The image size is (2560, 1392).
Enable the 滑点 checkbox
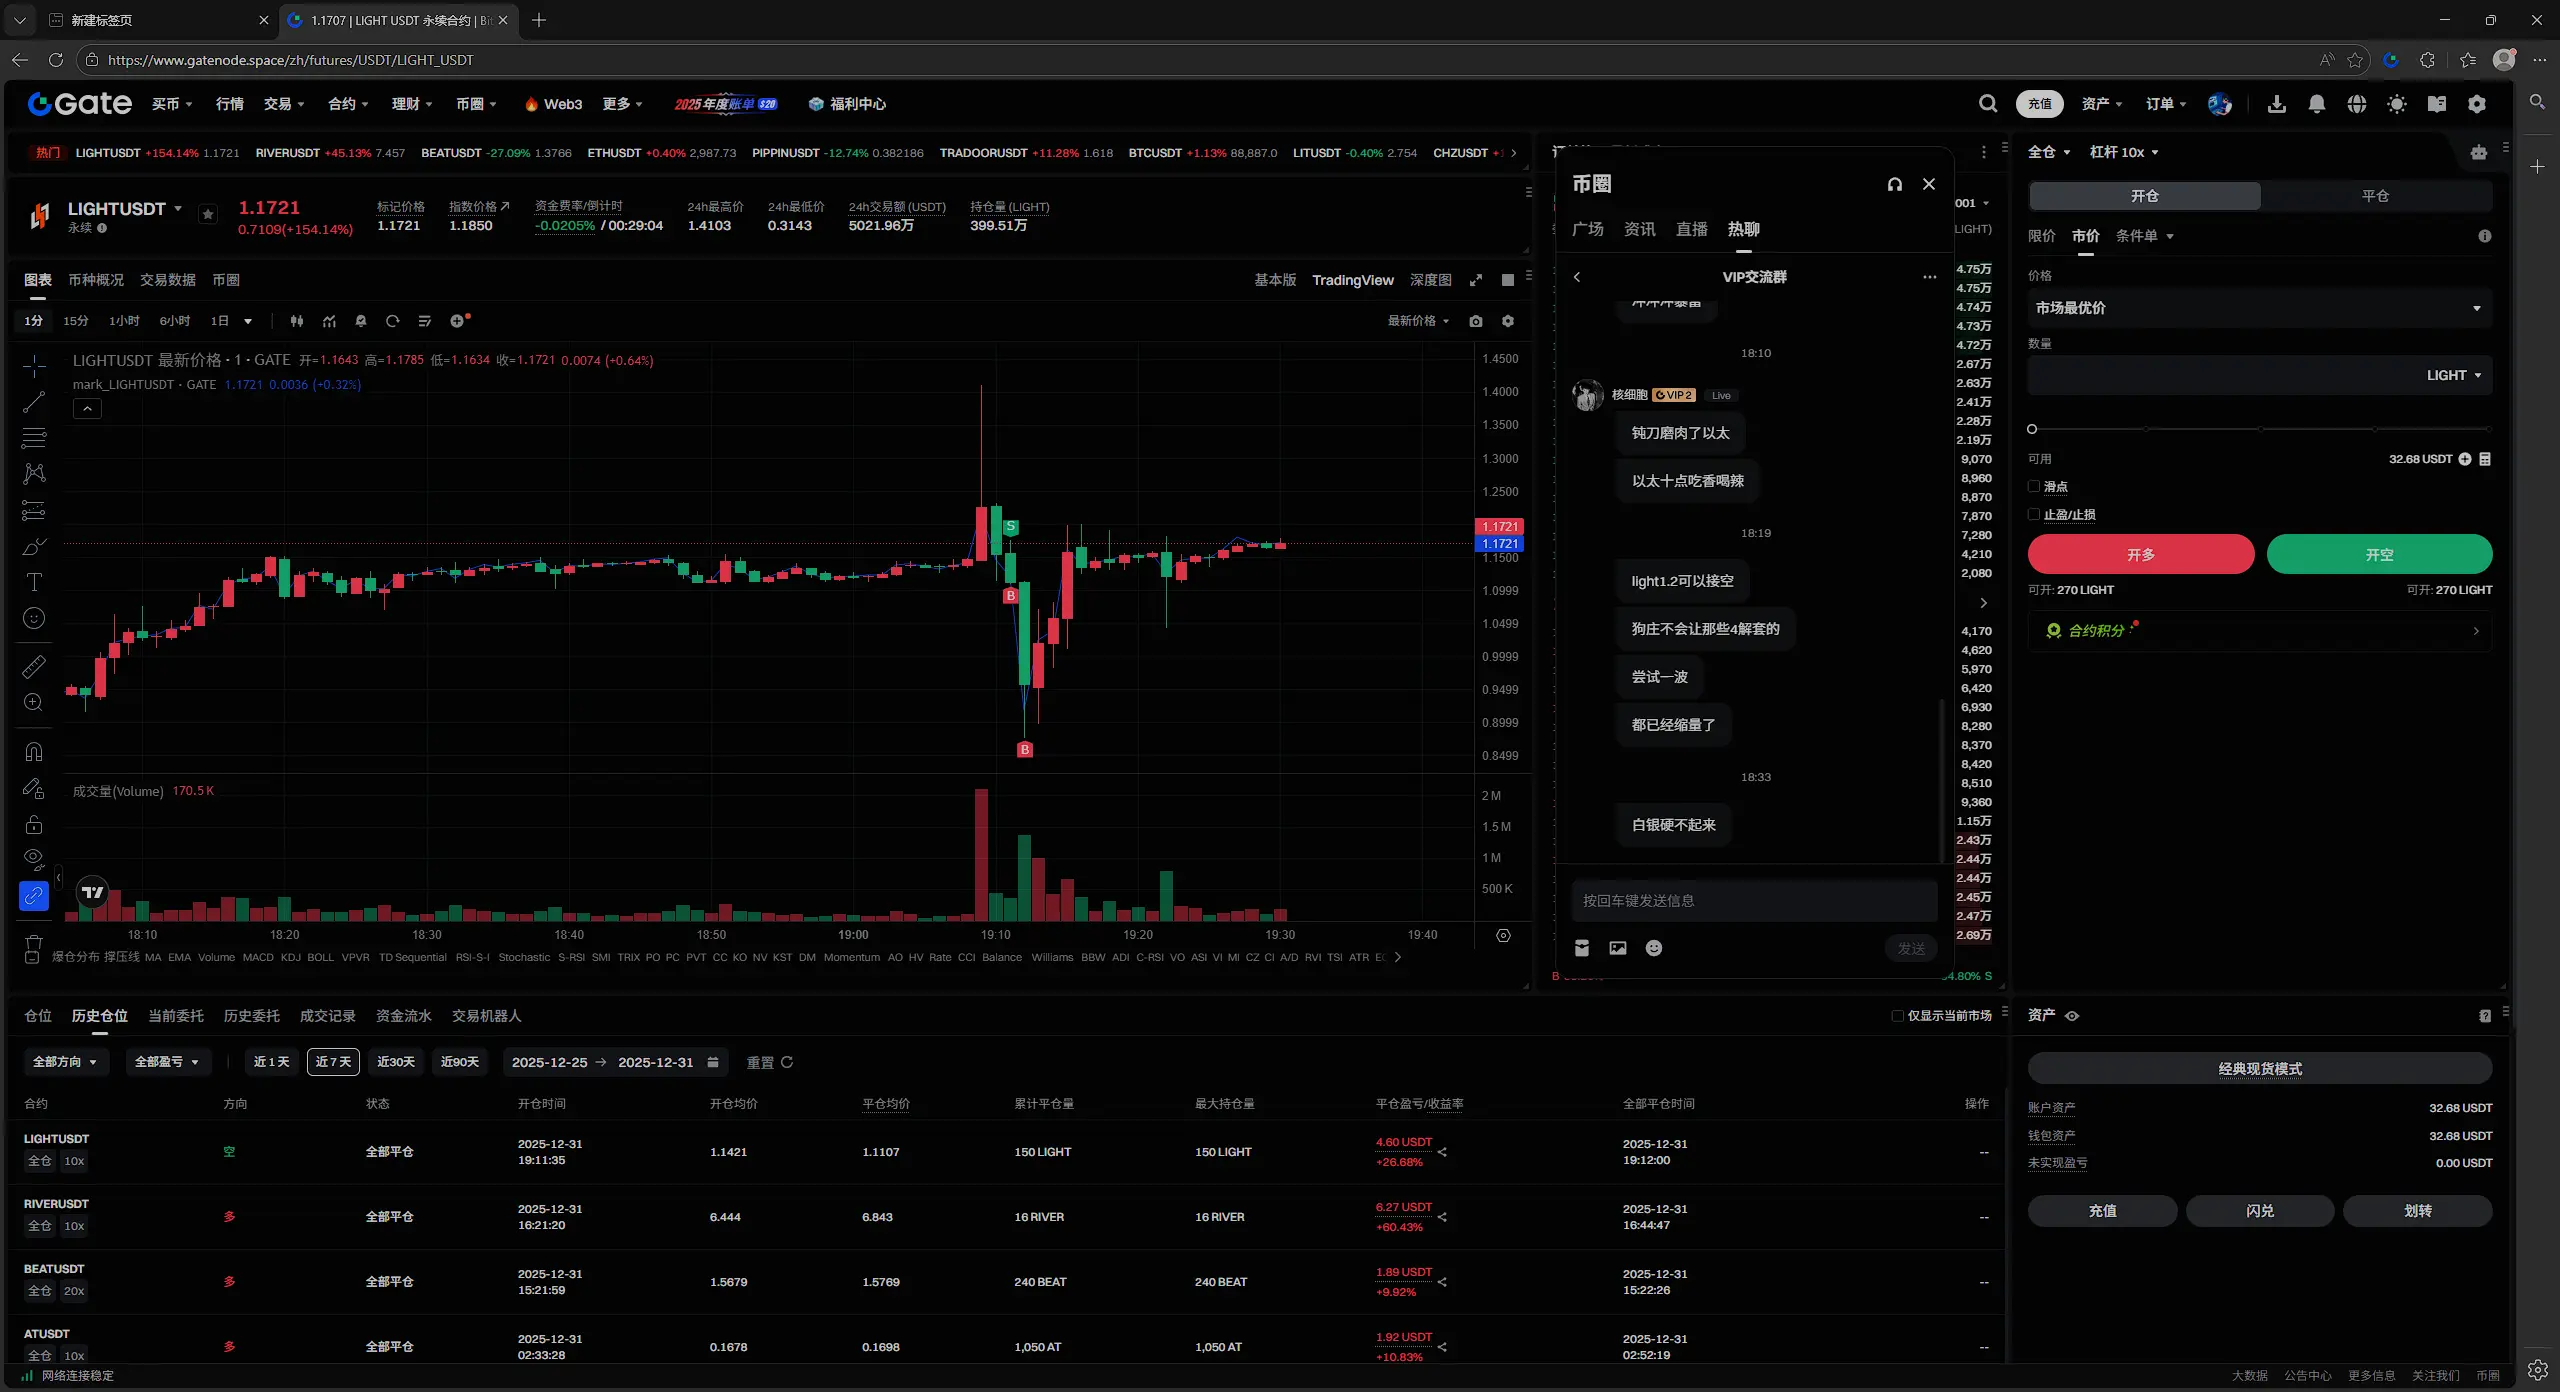pos(2033,487)
